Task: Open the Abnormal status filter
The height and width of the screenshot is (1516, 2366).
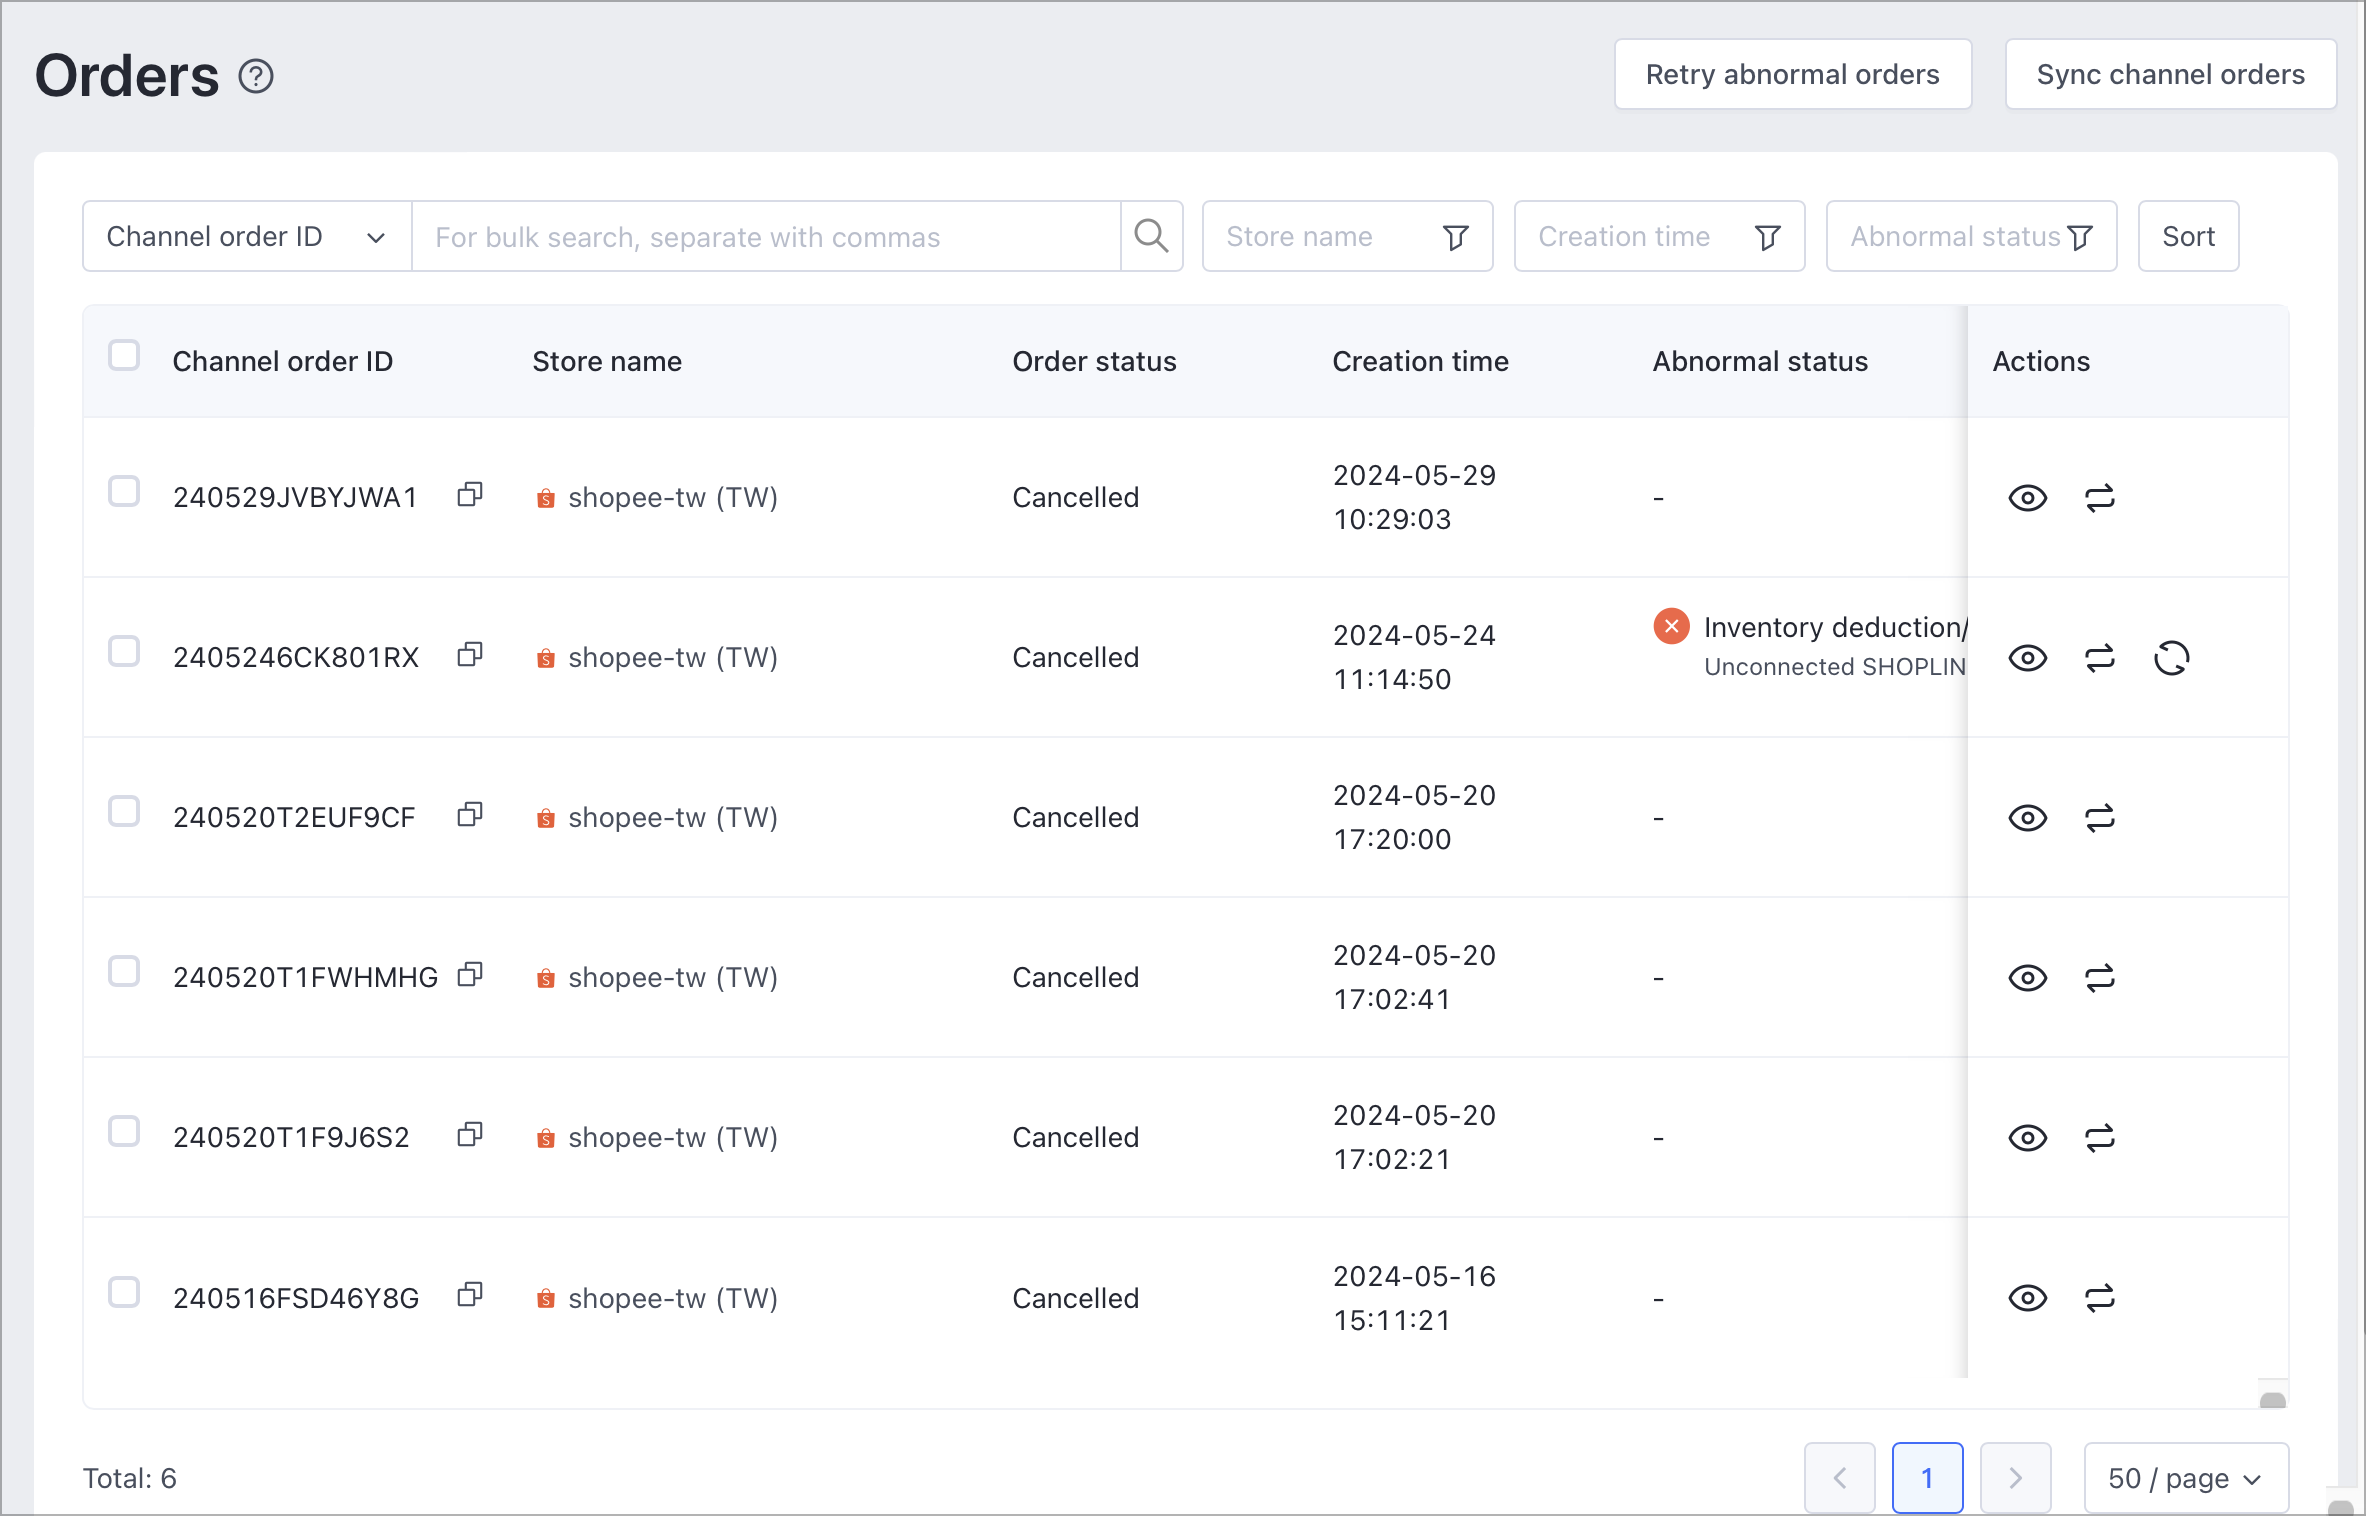Action: click(1971, 236)
